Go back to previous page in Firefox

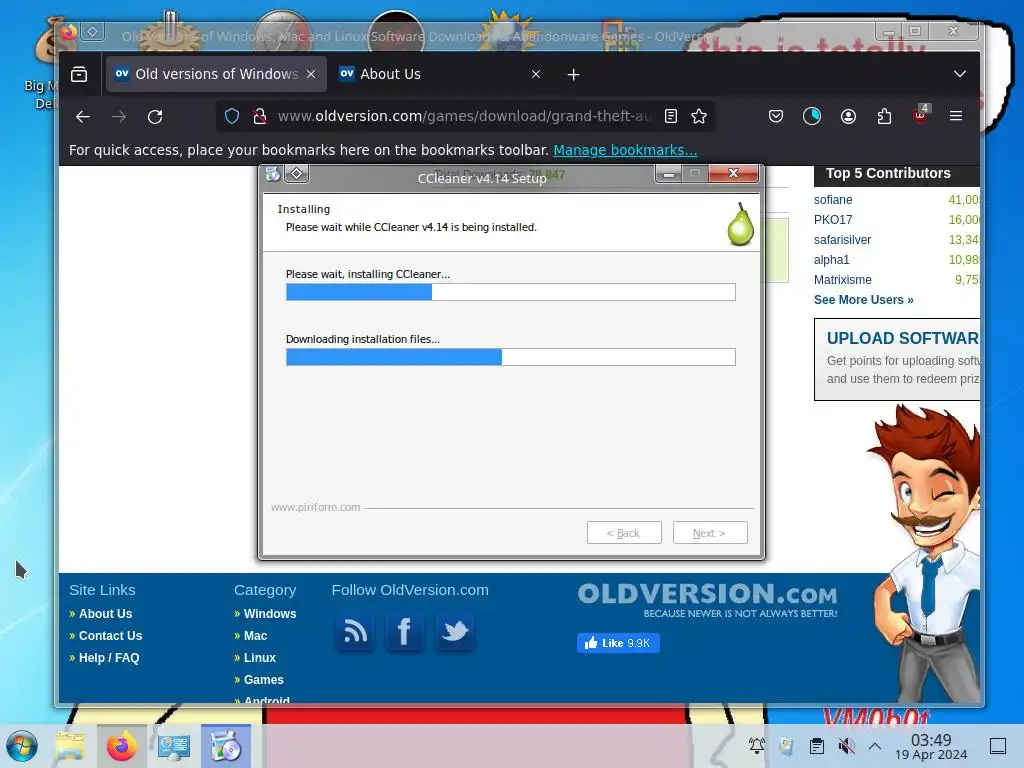coord(83,117)
